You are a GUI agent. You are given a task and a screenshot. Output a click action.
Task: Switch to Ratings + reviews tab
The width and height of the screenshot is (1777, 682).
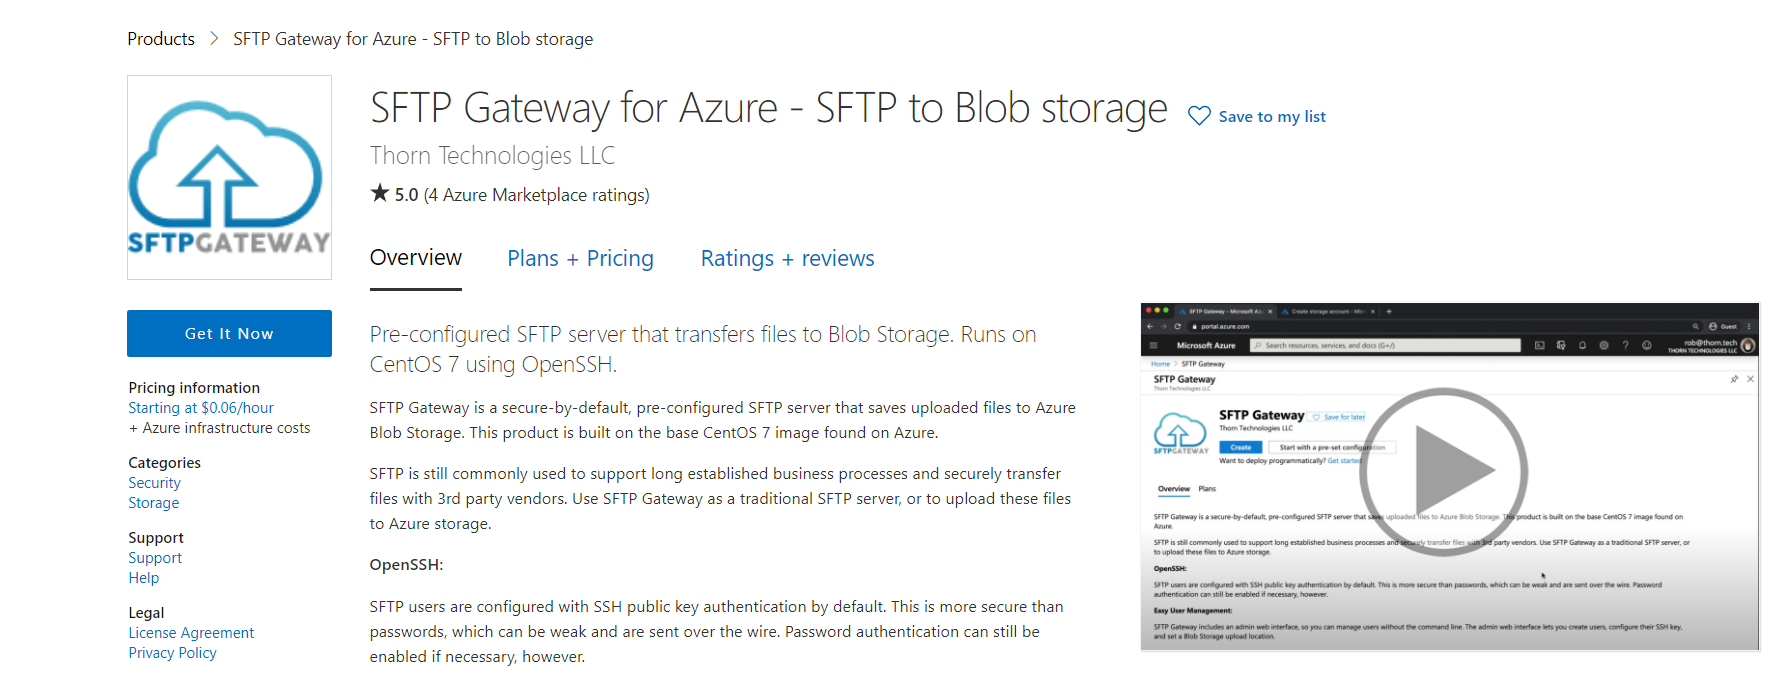click(787, 258)
